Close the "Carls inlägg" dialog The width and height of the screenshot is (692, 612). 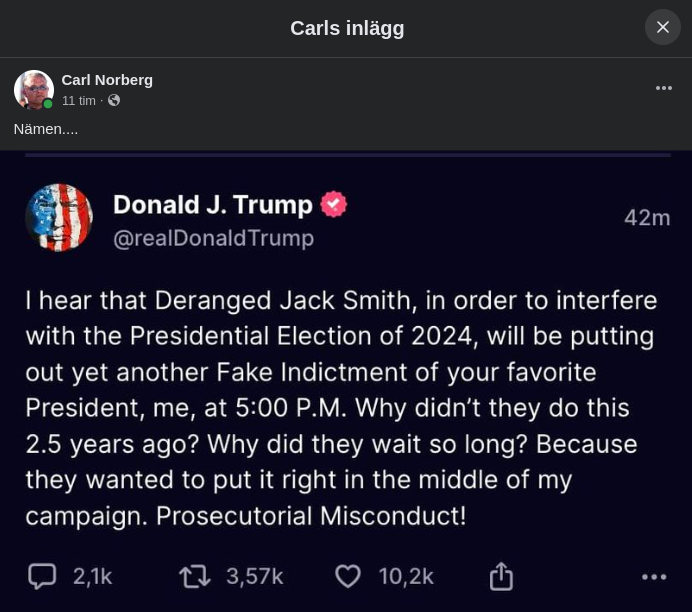pos(662,27)
